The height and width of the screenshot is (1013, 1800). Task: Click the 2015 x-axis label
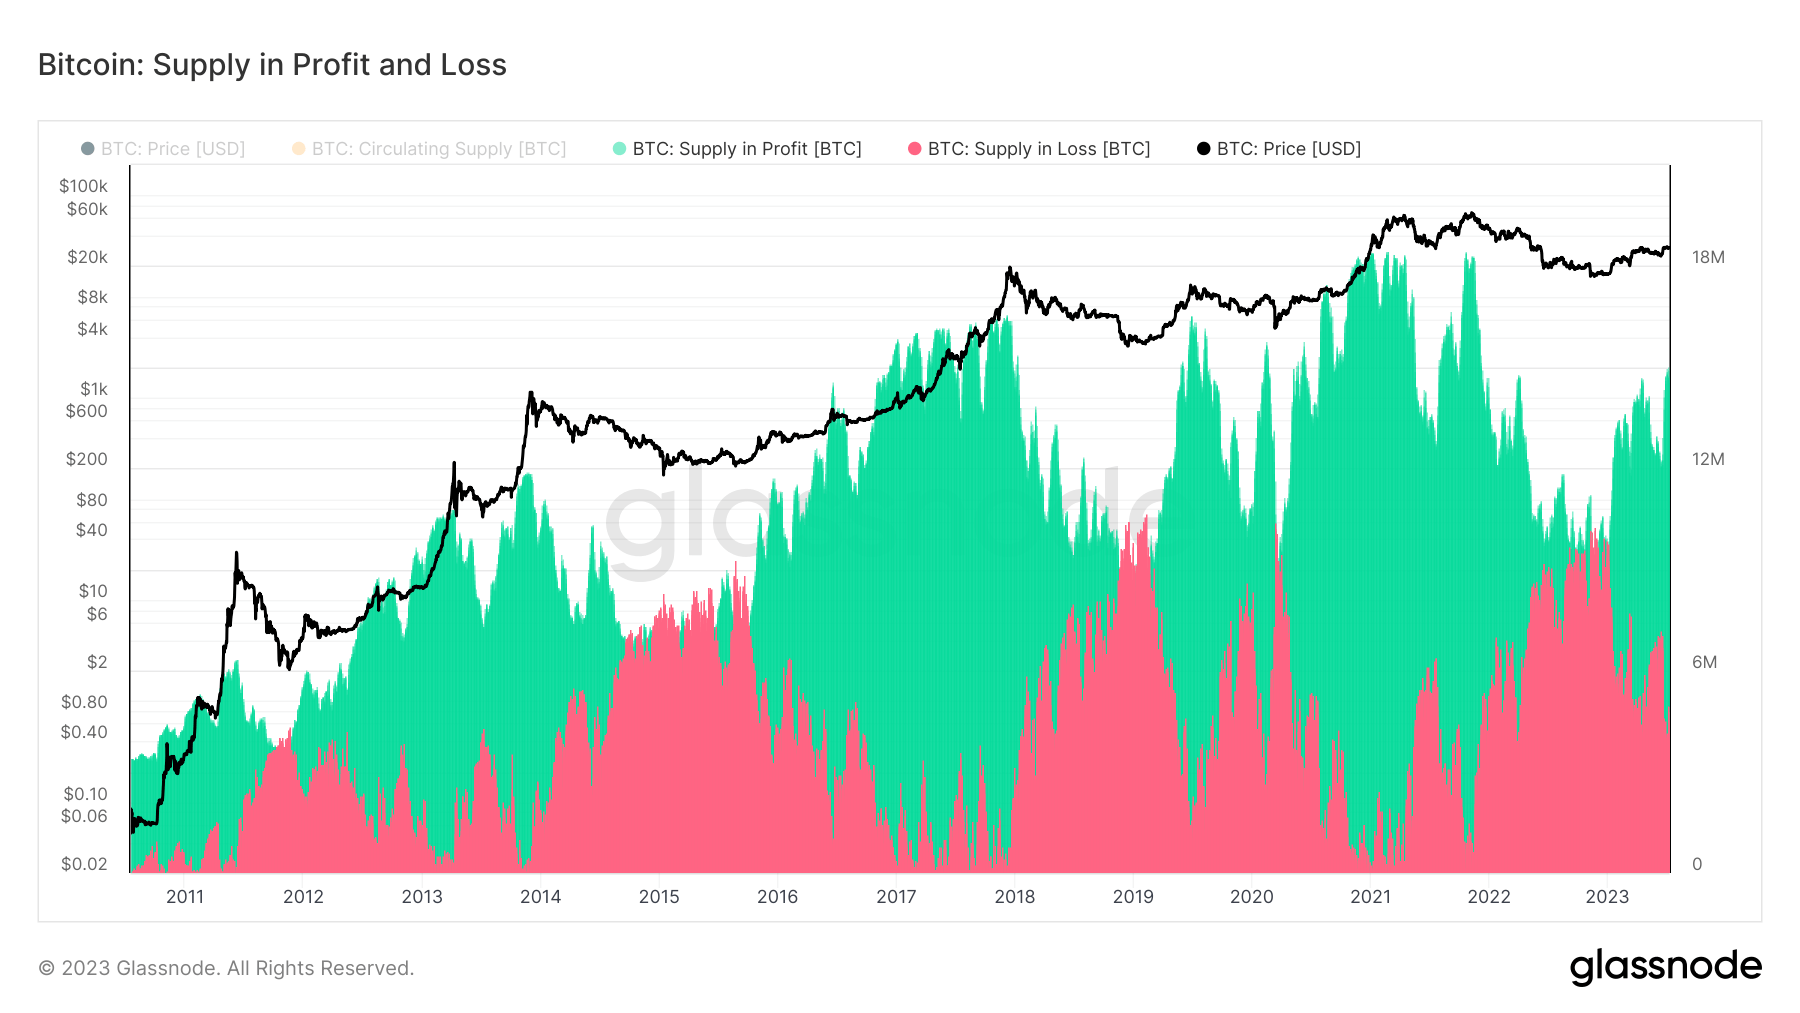(x=659, y=897)
